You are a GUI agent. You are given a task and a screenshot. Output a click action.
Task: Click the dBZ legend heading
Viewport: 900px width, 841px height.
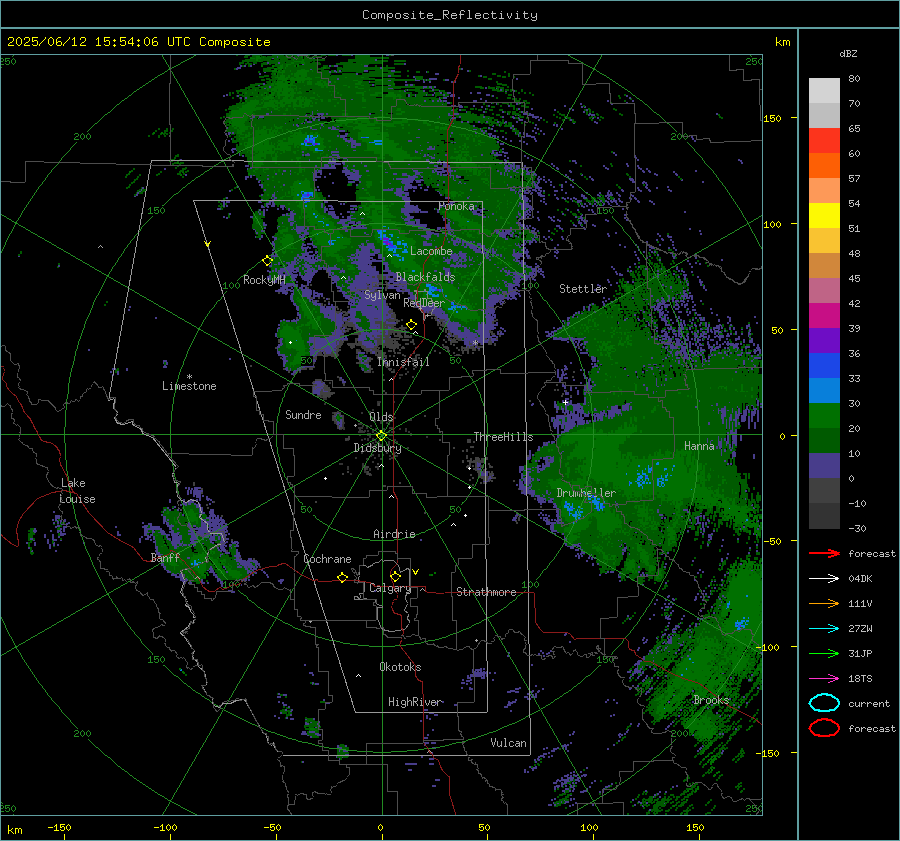pos(848,53)
